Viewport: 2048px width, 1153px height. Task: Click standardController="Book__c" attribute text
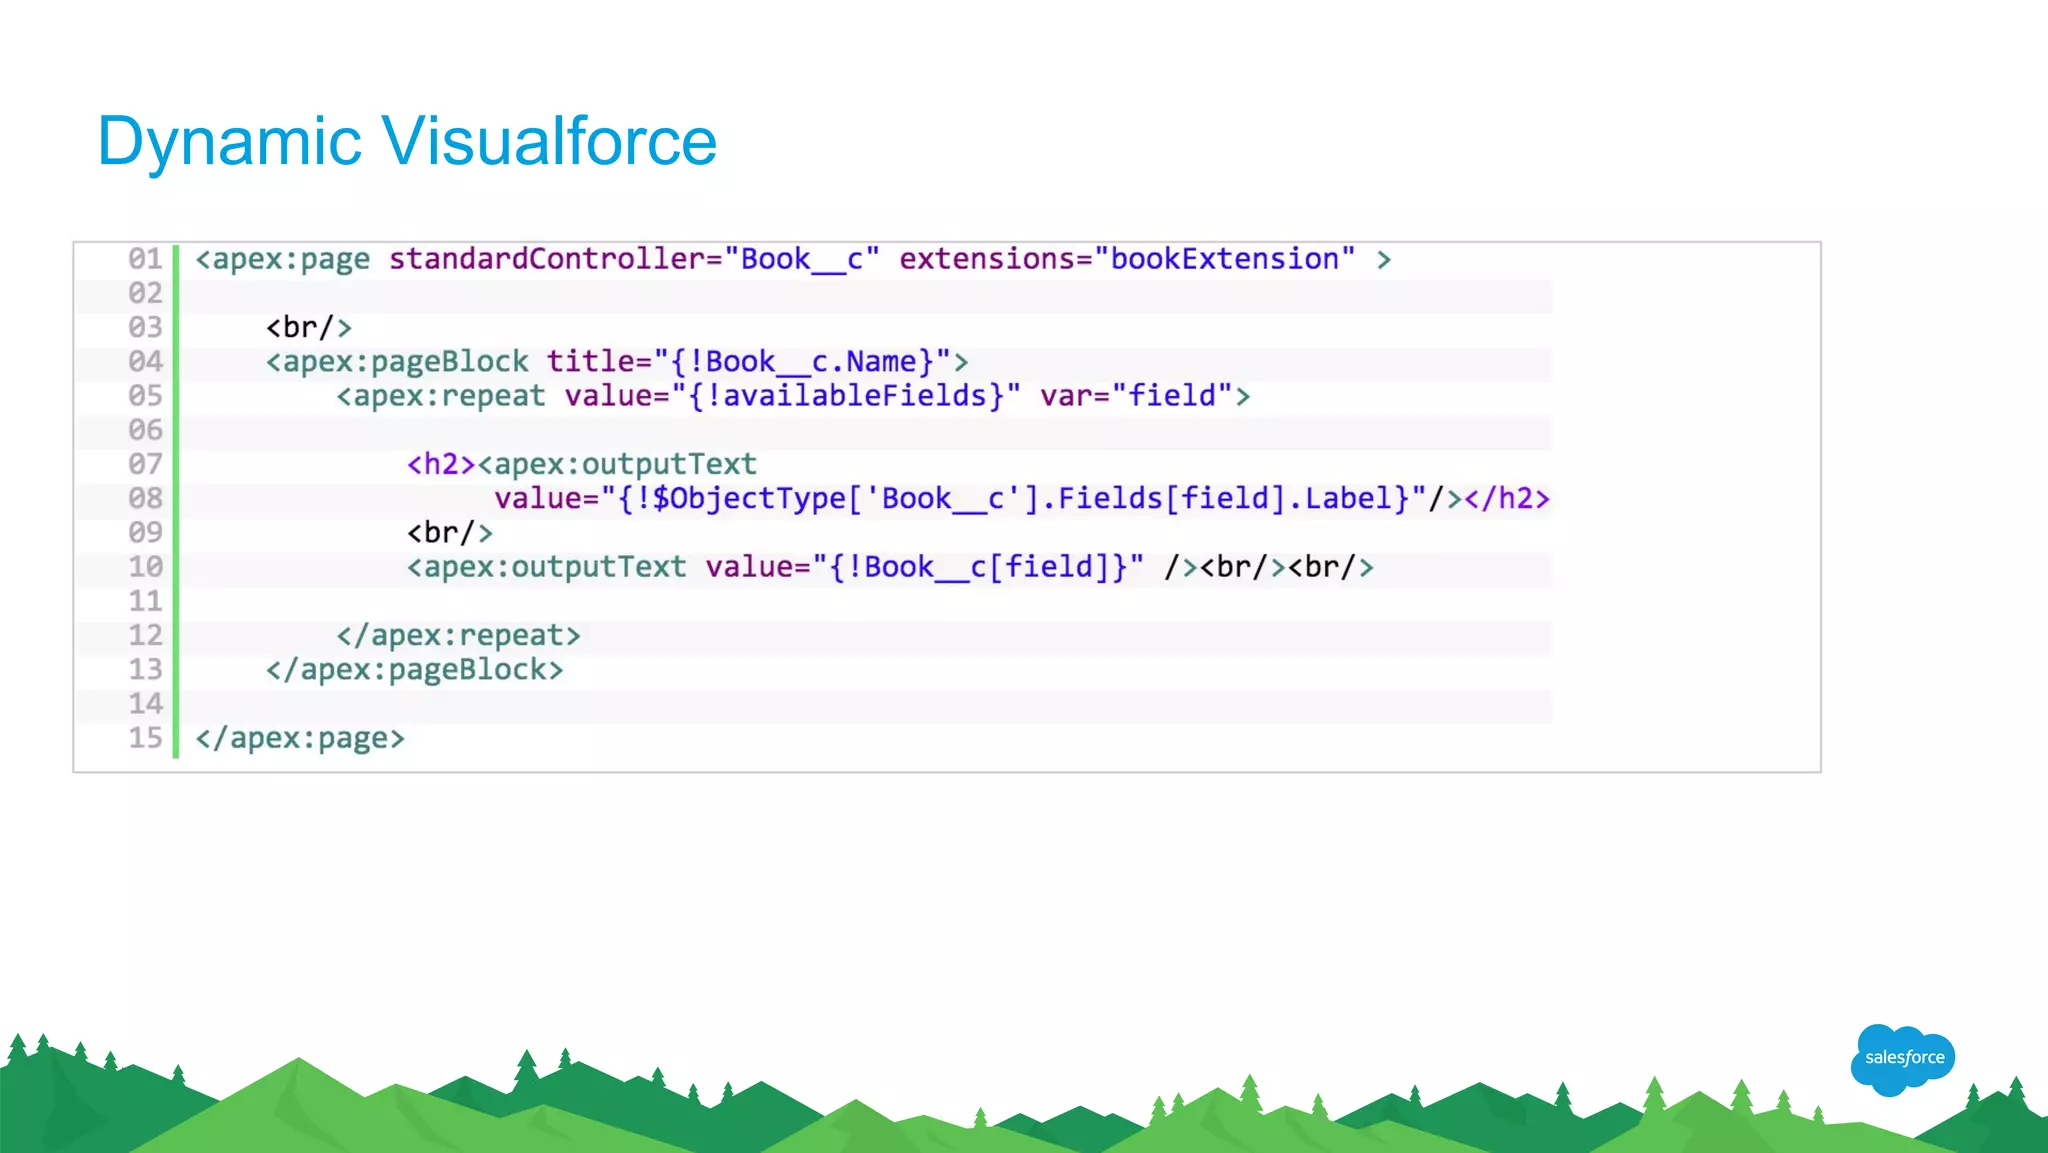634,259
